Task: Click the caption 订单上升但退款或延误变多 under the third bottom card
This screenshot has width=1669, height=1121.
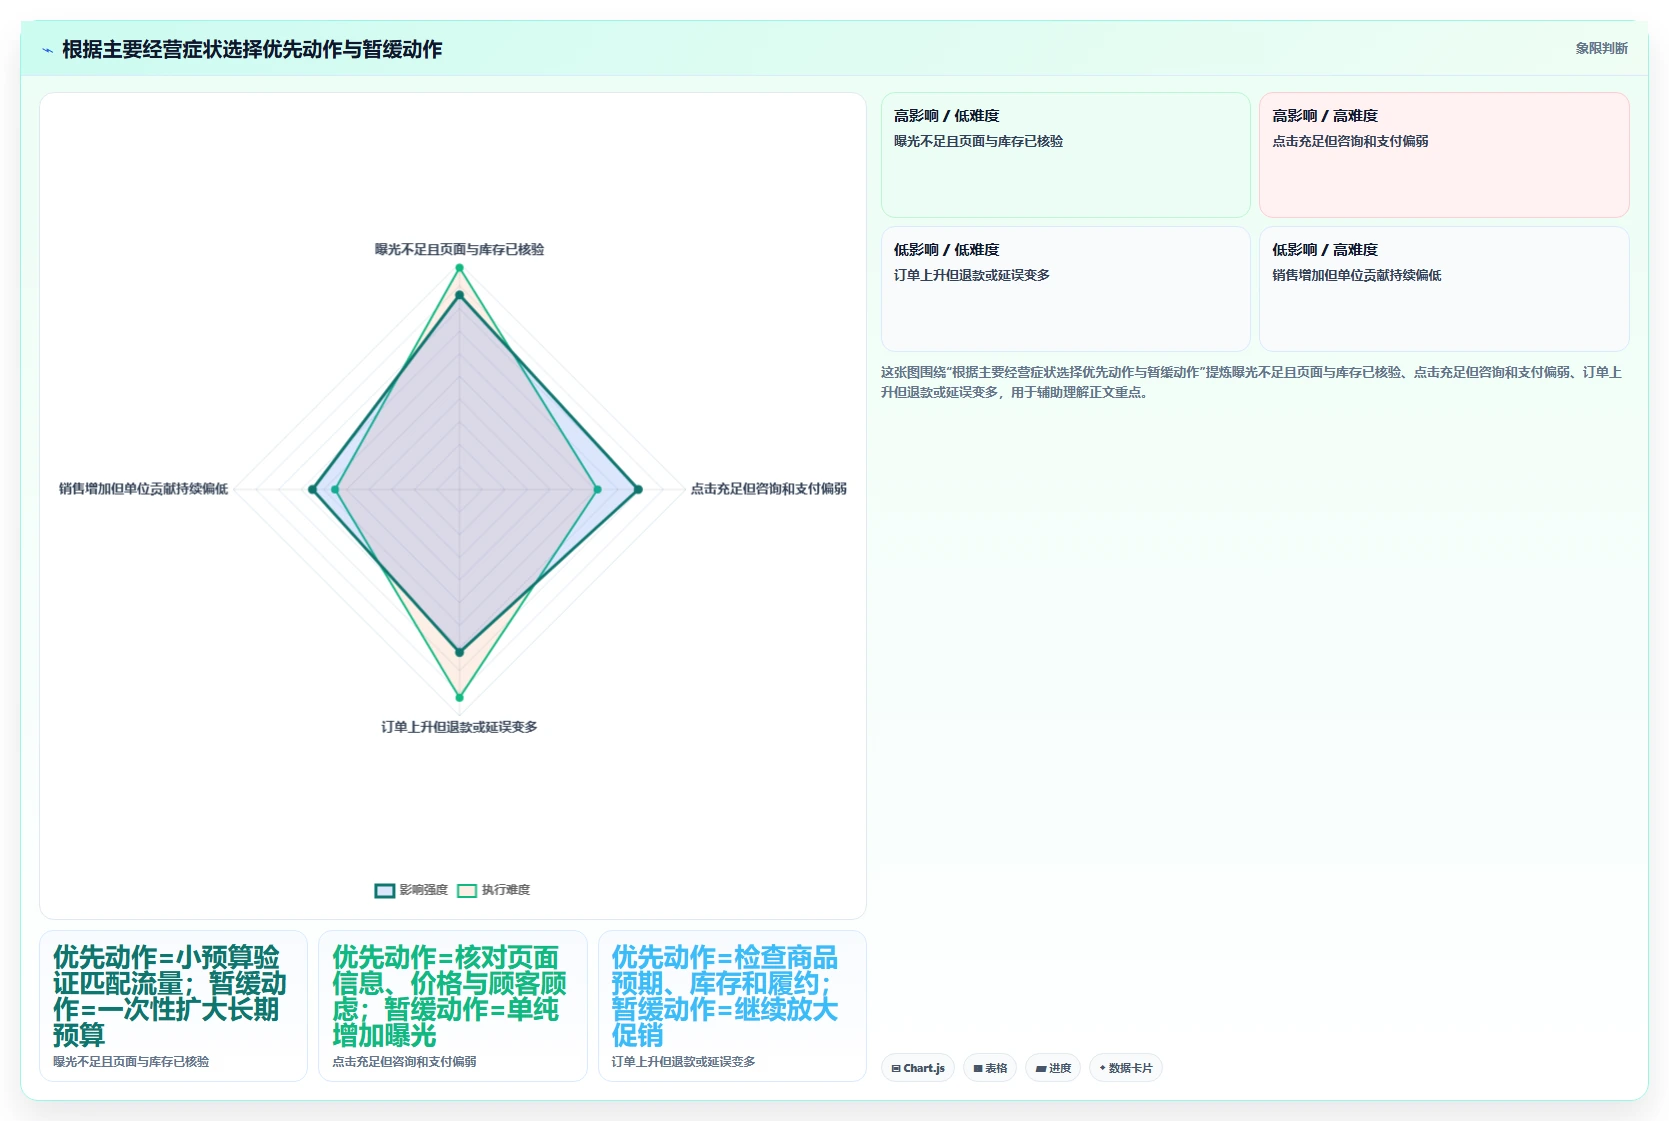Action: click(x=684, y=1062)
